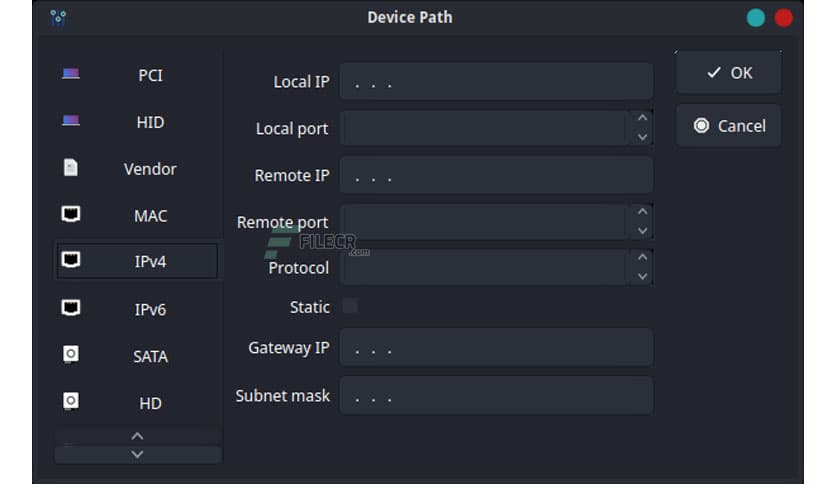Open the MAC entry label
This screenshot has width=836, height=484.
pyautogui.click(x=150, y=215)
